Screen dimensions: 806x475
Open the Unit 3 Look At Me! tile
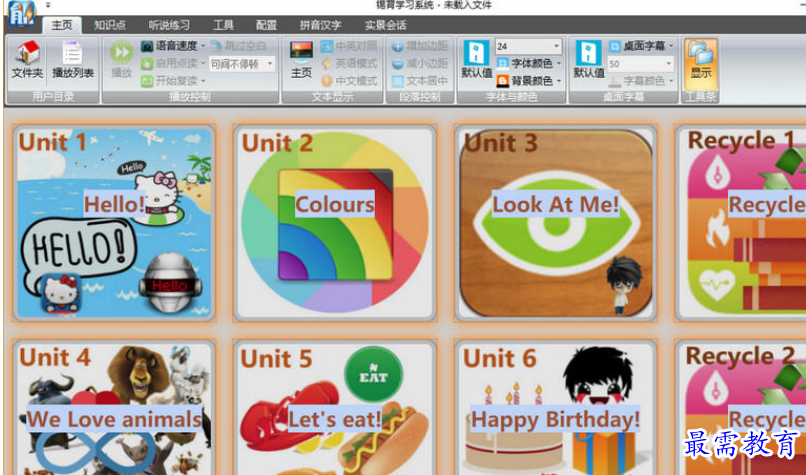coord(556,223)
